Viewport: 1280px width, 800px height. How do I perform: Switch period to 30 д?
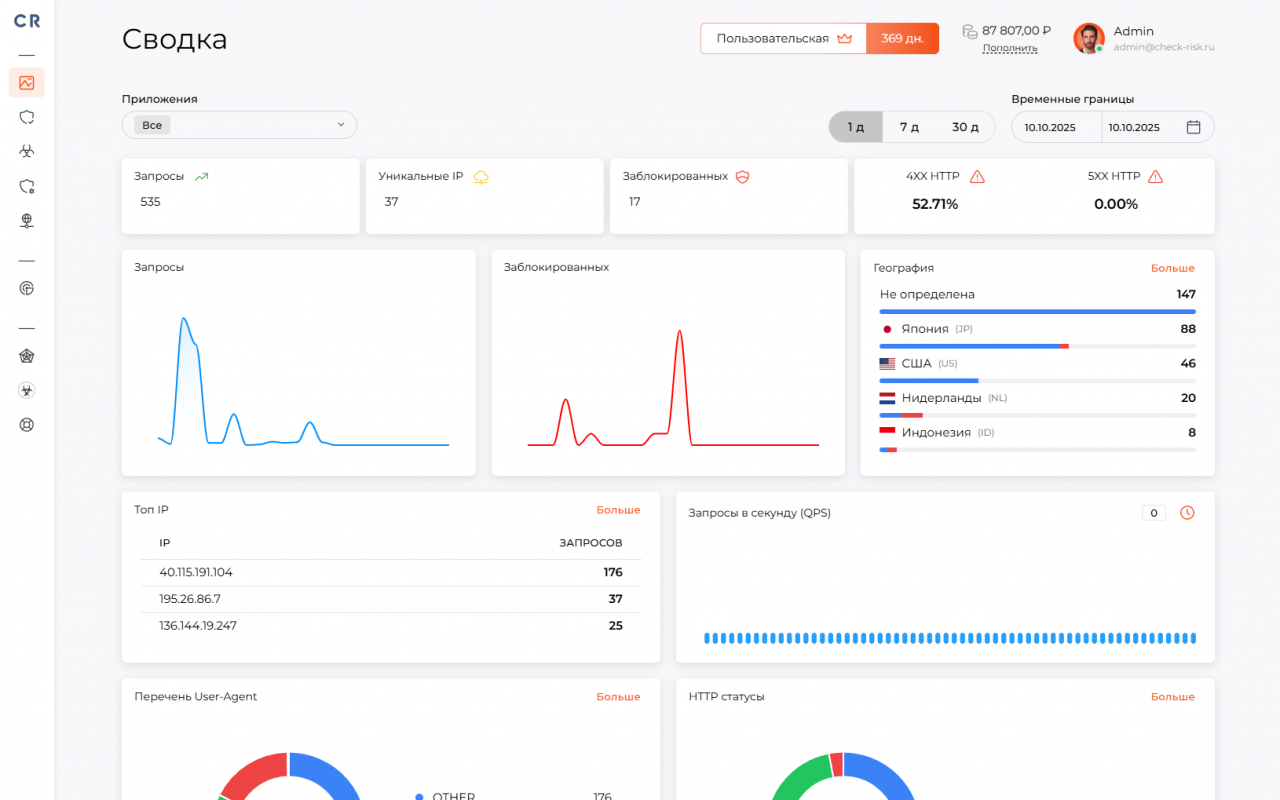point(965,127)
